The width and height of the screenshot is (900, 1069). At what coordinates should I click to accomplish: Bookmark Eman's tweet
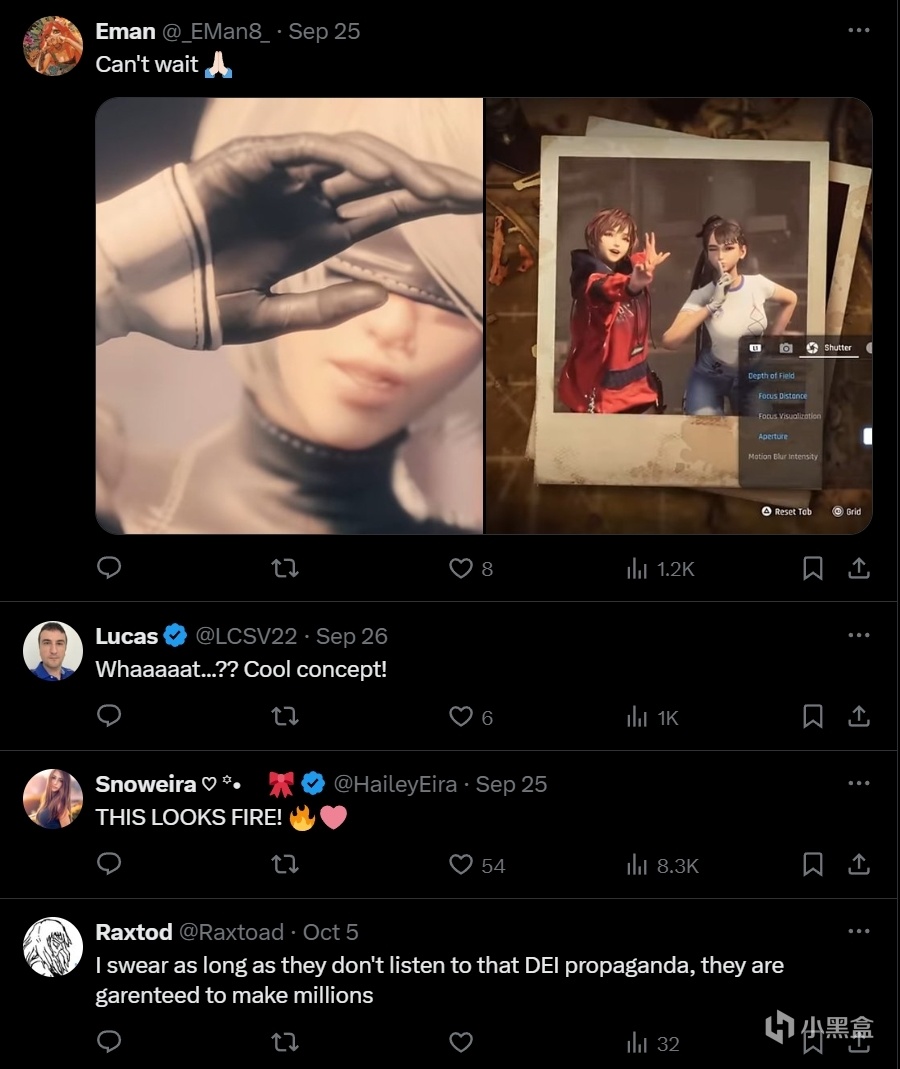[813, 568]
